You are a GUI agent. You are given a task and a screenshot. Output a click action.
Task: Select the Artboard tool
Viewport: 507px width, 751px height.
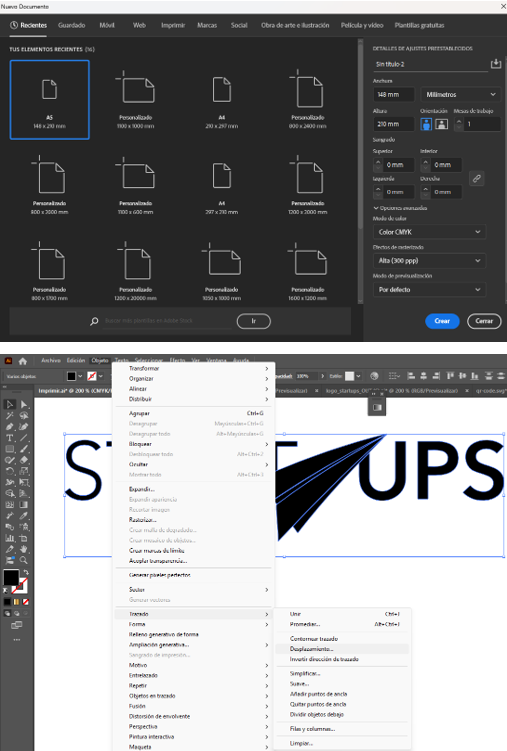tap(24, 538)
